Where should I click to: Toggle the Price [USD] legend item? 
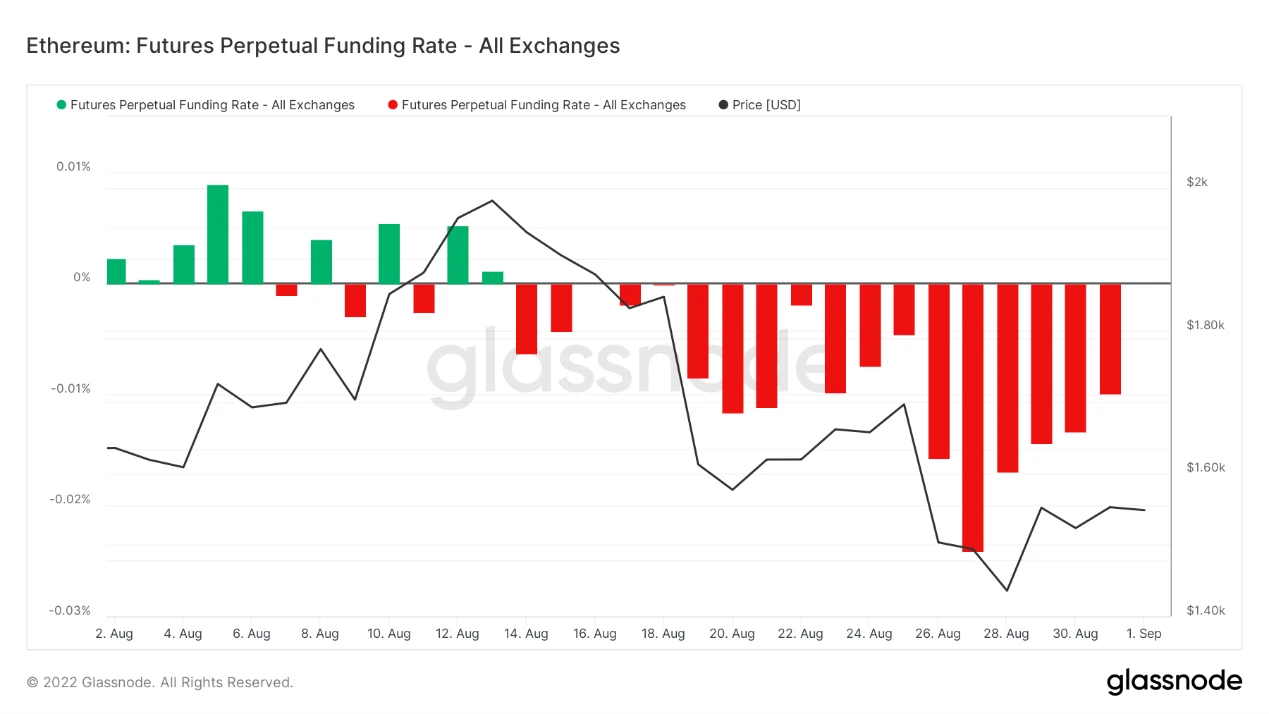click(760, 105)
